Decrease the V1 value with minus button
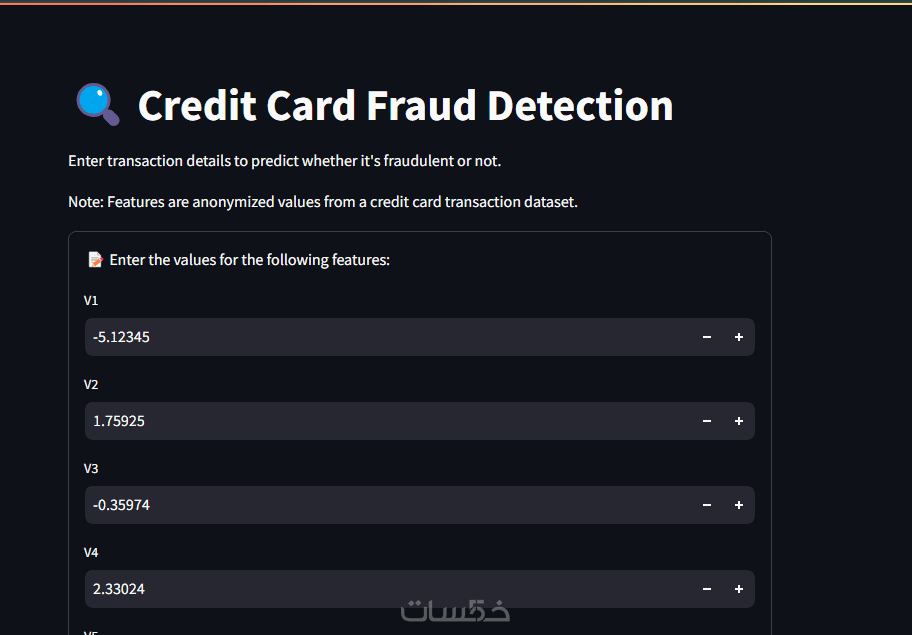The image size is (912, 635). (707, 337)
